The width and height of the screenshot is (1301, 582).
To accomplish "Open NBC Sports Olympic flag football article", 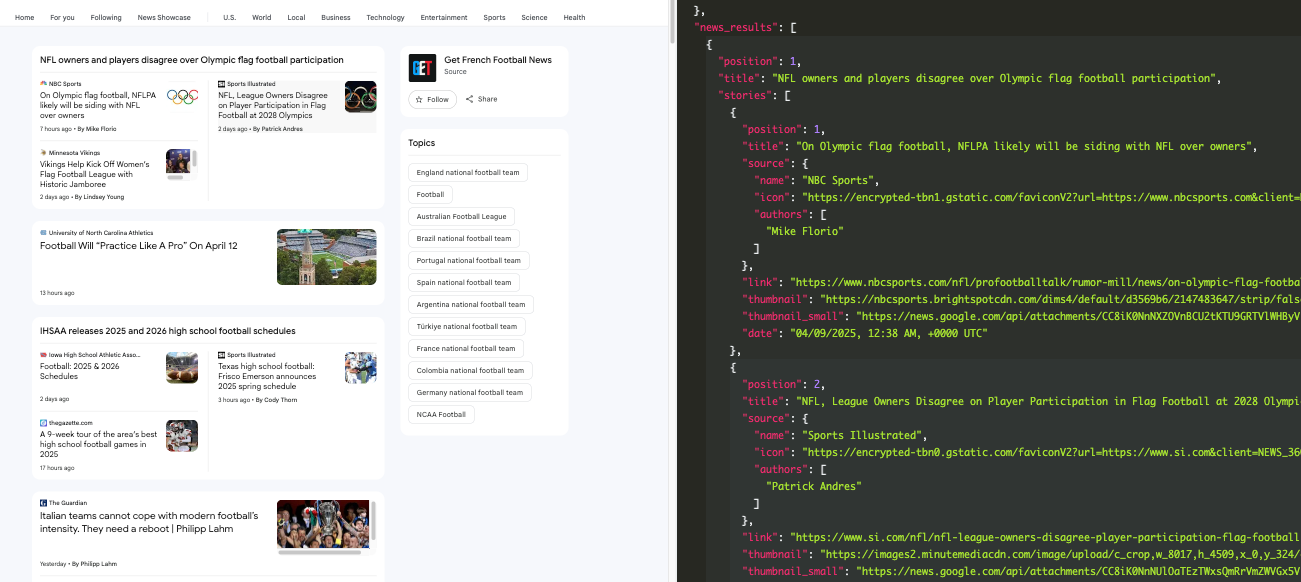I will coord(98,105).
